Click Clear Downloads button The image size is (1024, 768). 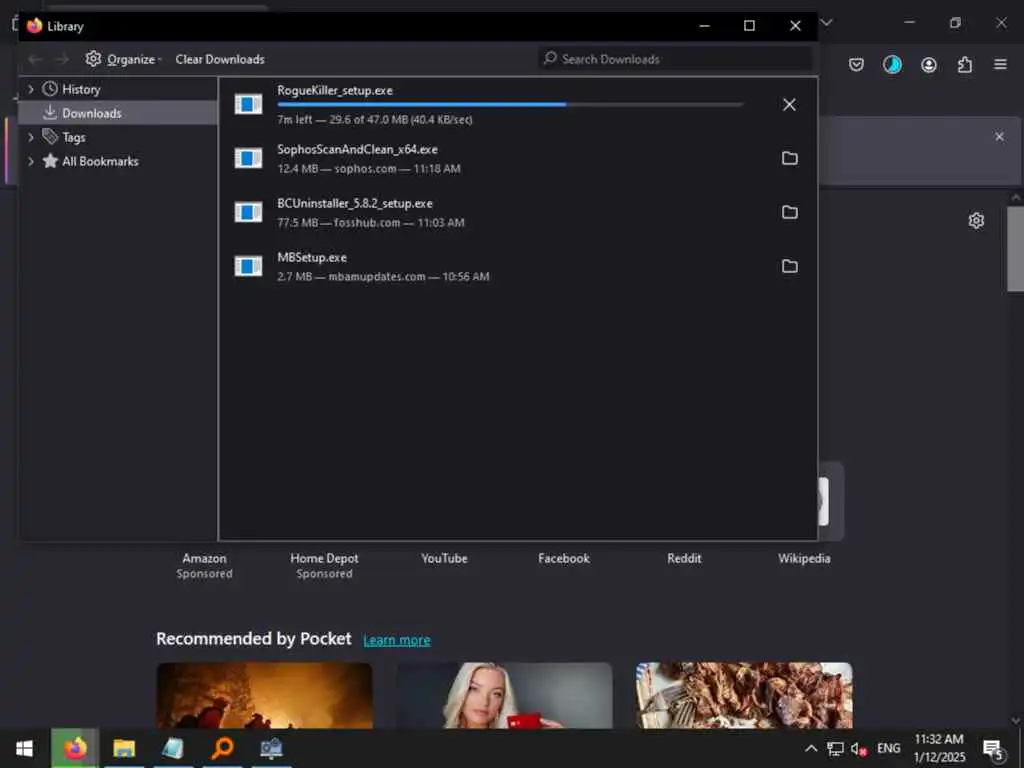[x=219, y=59]
